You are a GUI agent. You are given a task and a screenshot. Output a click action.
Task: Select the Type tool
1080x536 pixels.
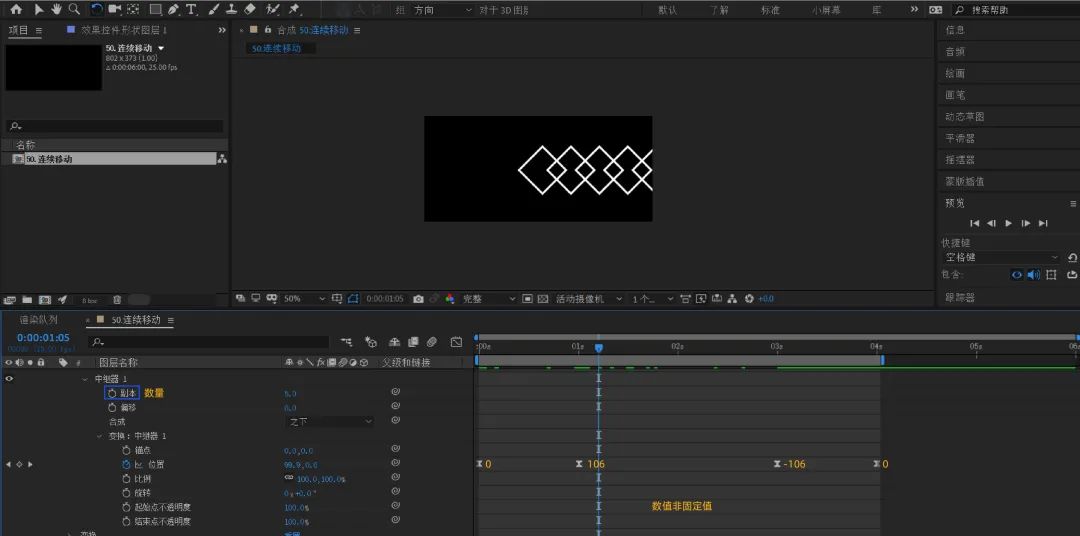(x=191, y=10)
